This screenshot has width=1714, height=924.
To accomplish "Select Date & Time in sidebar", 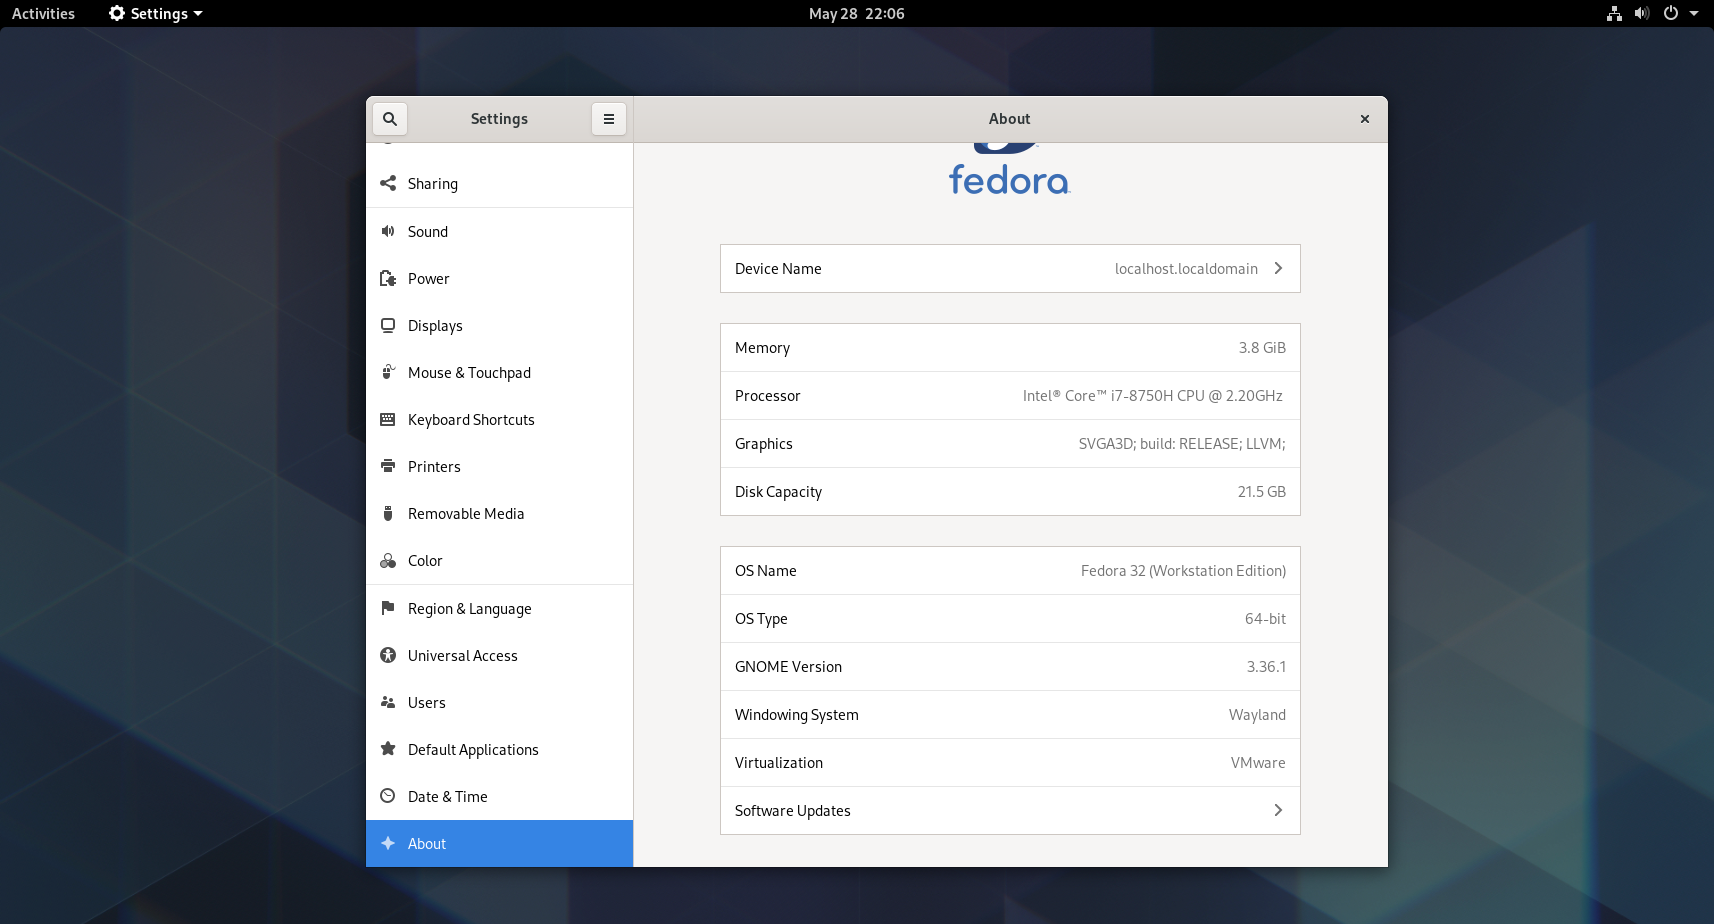I will pyautogui.click(x=499, y=796).
